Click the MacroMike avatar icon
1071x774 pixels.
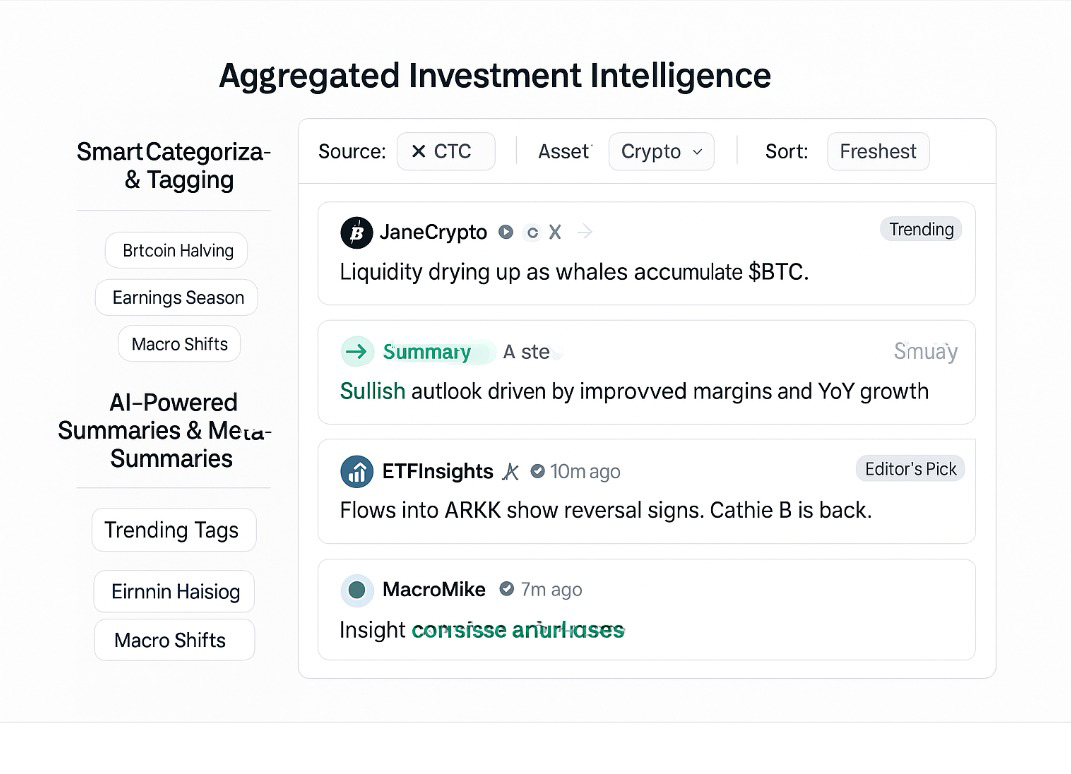[357, 590]
